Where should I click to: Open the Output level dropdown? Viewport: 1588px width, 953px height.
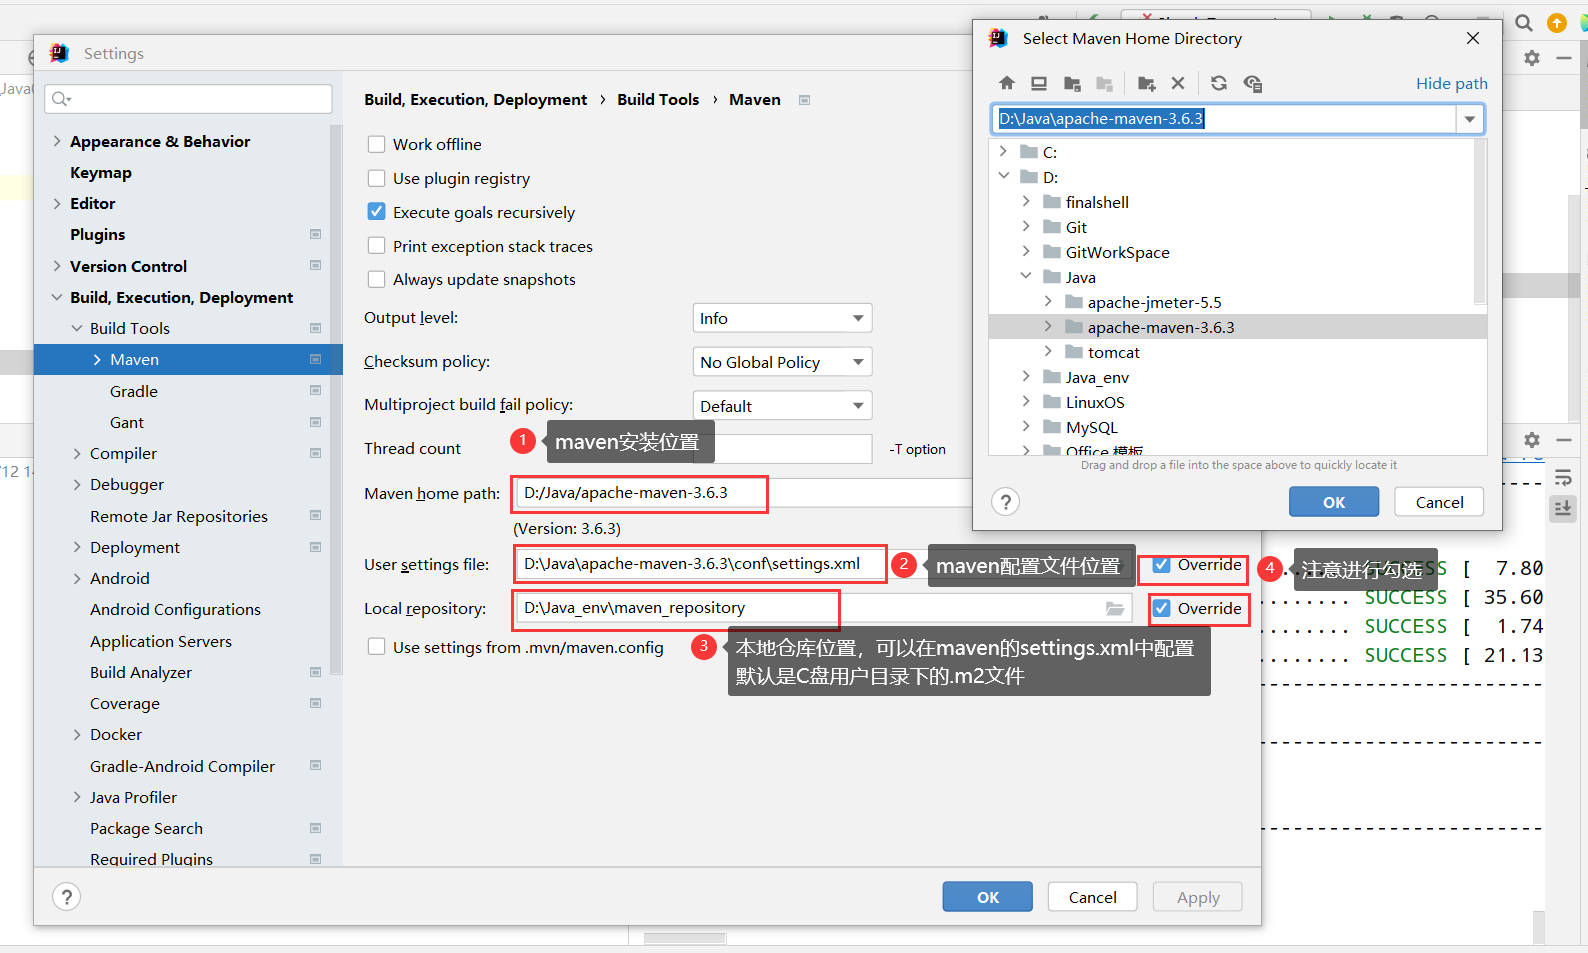(782, 318)
